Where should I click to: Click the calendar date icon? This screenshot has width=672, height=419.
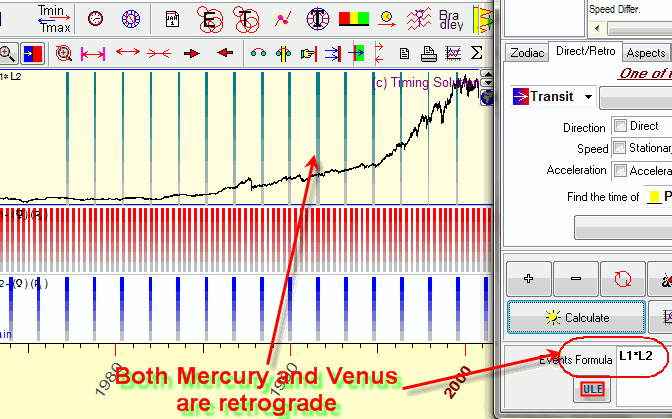click(171, 18)
